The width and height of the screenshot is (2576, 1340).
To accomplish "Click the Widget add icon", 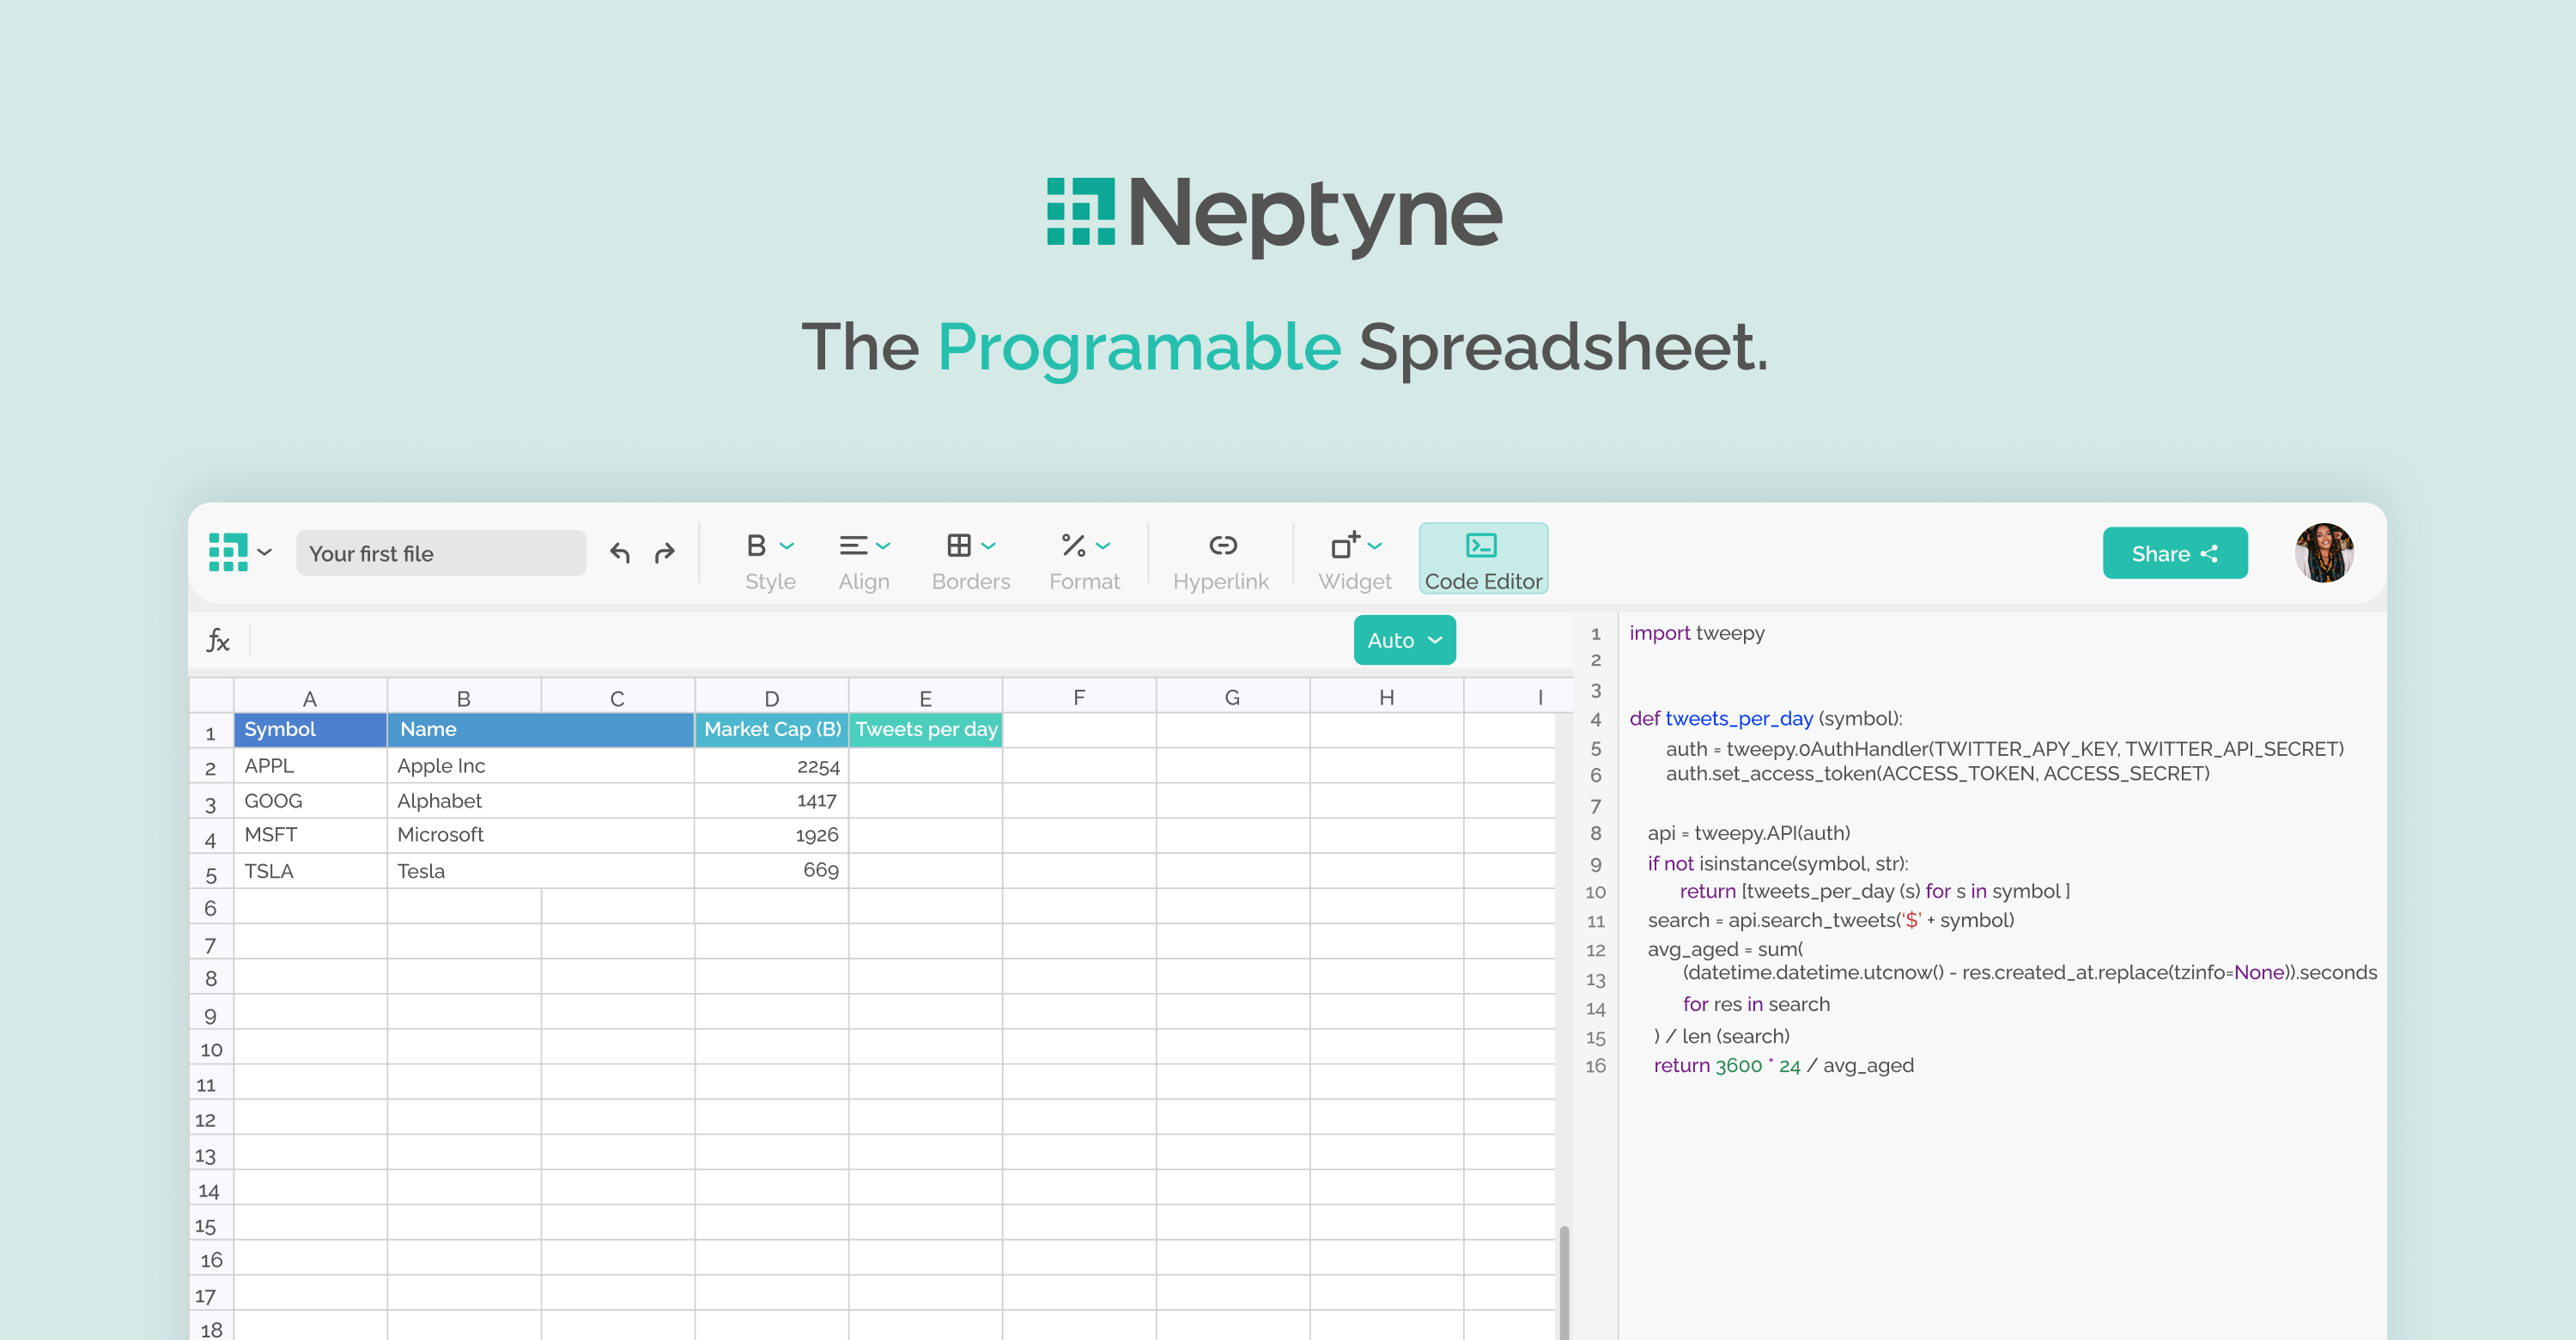I will point(1344,546).
